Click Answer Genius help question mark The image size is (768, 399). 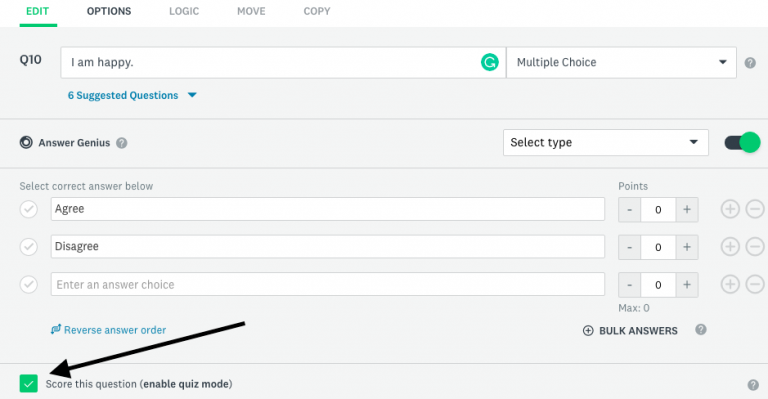pos(121,143)
